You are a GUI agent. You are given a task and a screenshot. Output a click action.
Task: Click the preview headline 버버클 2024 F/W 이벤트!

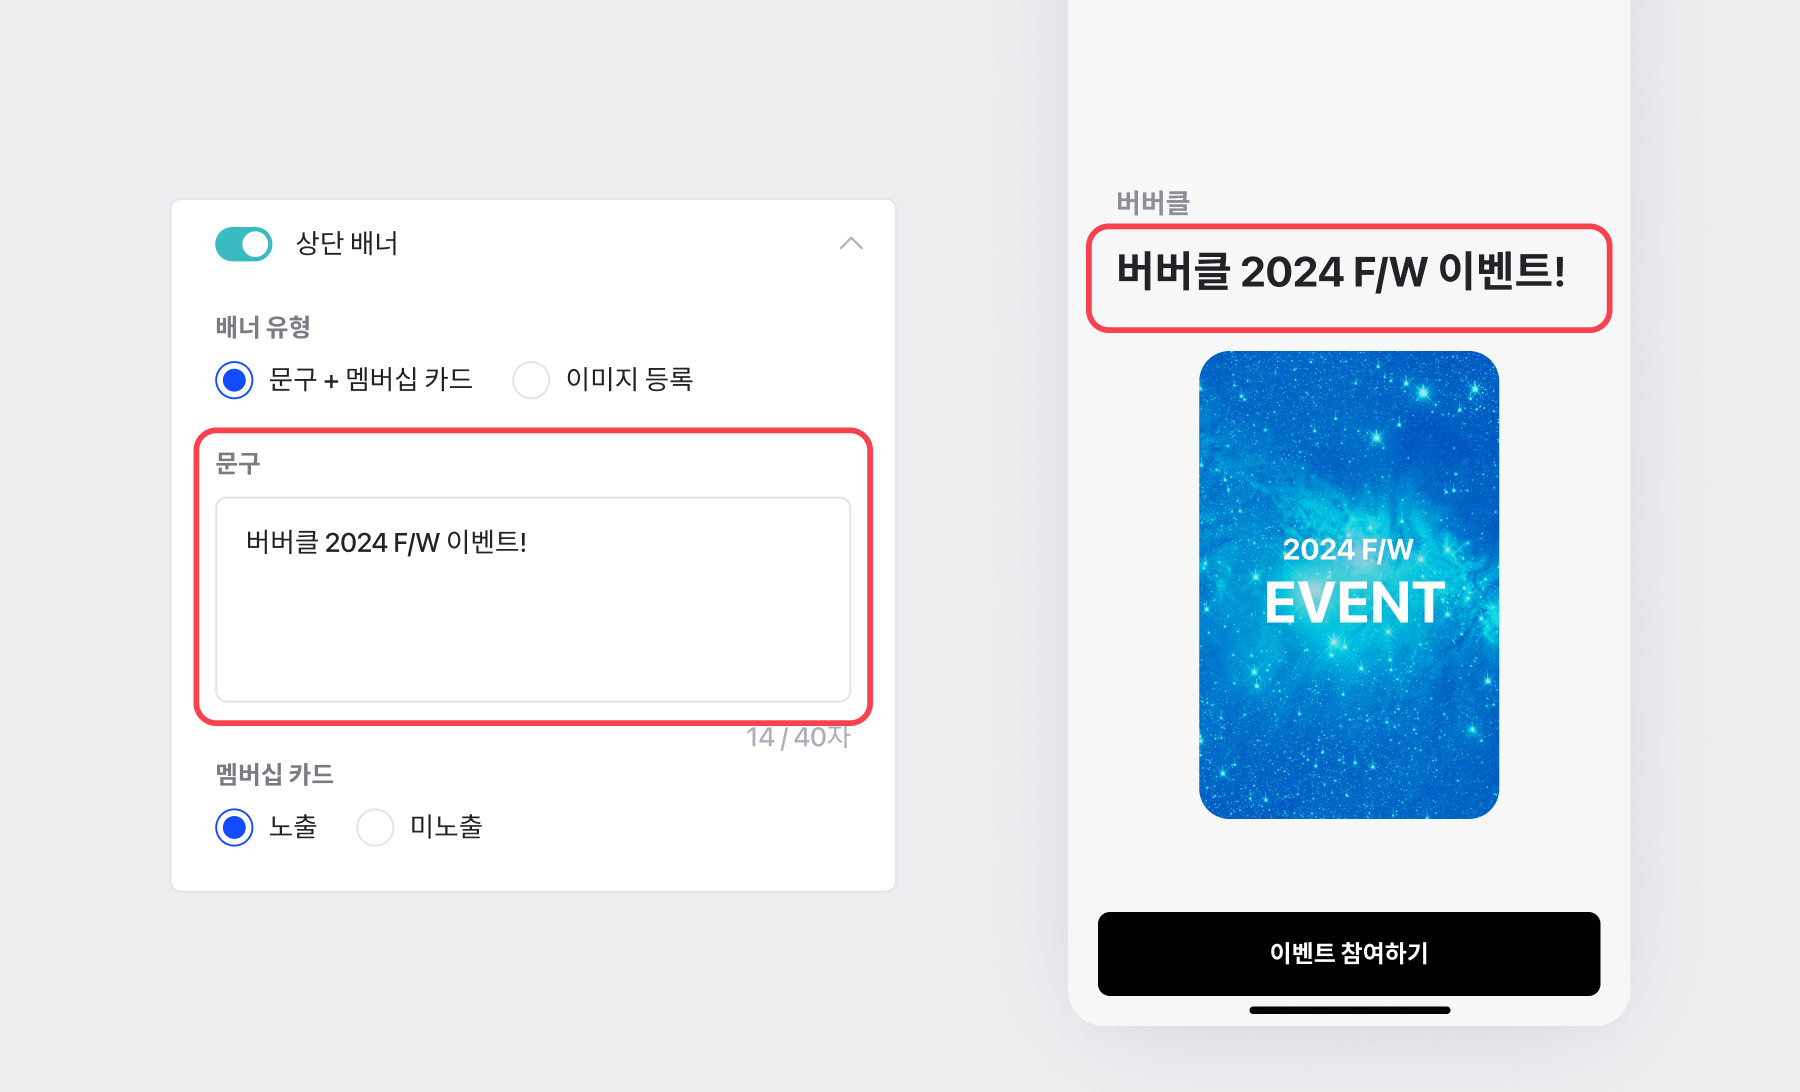(1341, 272)
